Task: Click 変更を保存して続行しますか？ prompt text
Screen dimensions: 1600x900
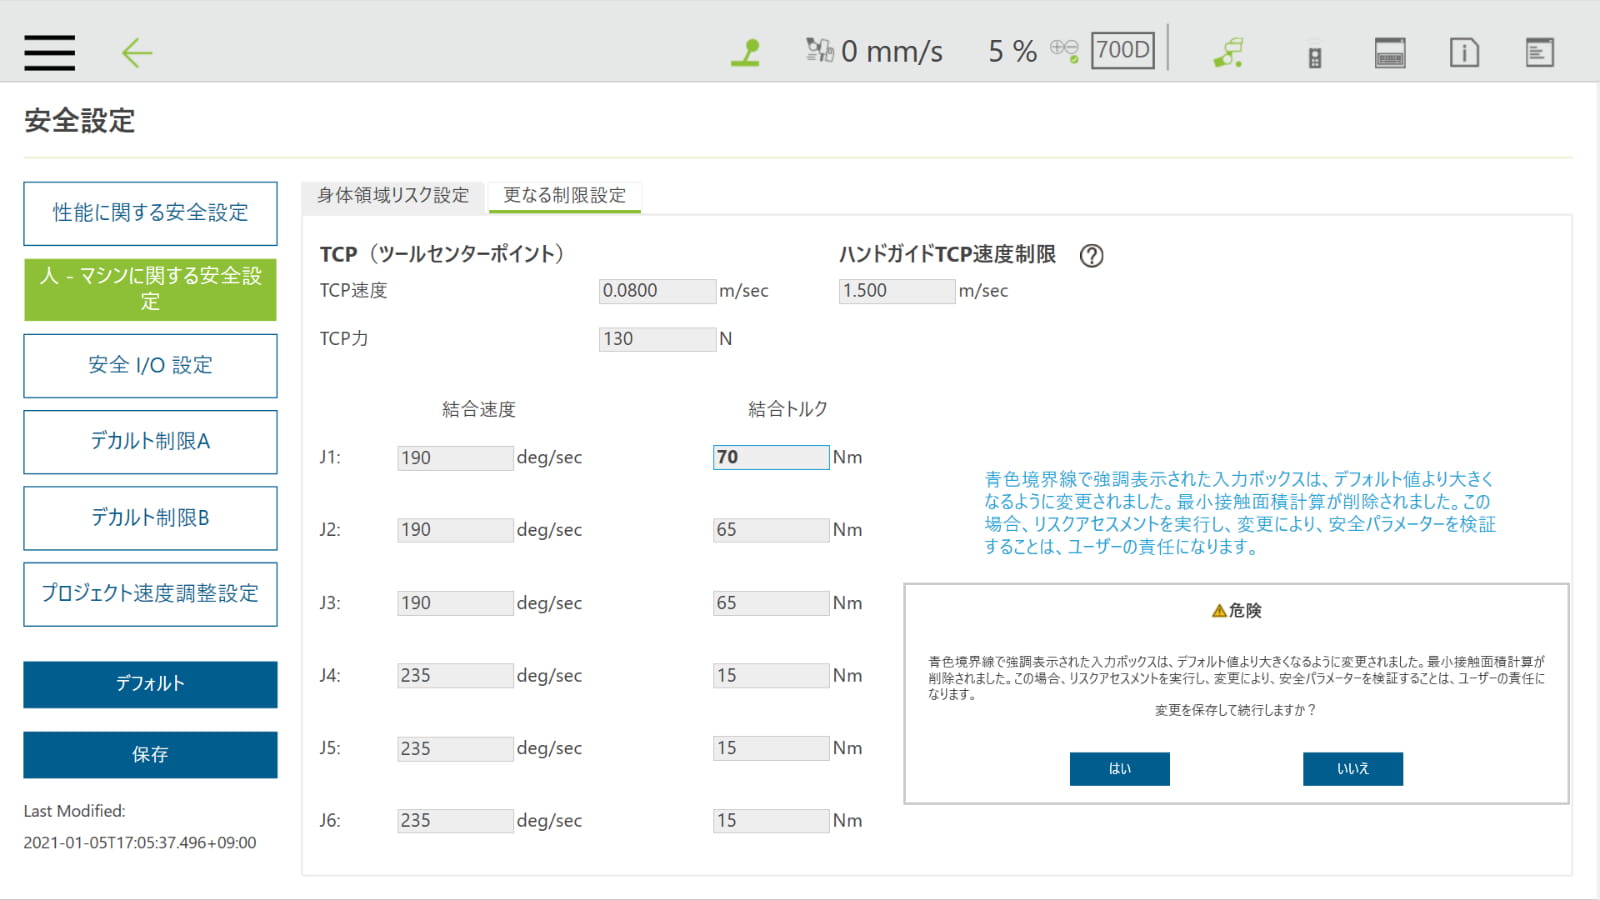Action: [x=1236, y=710]
